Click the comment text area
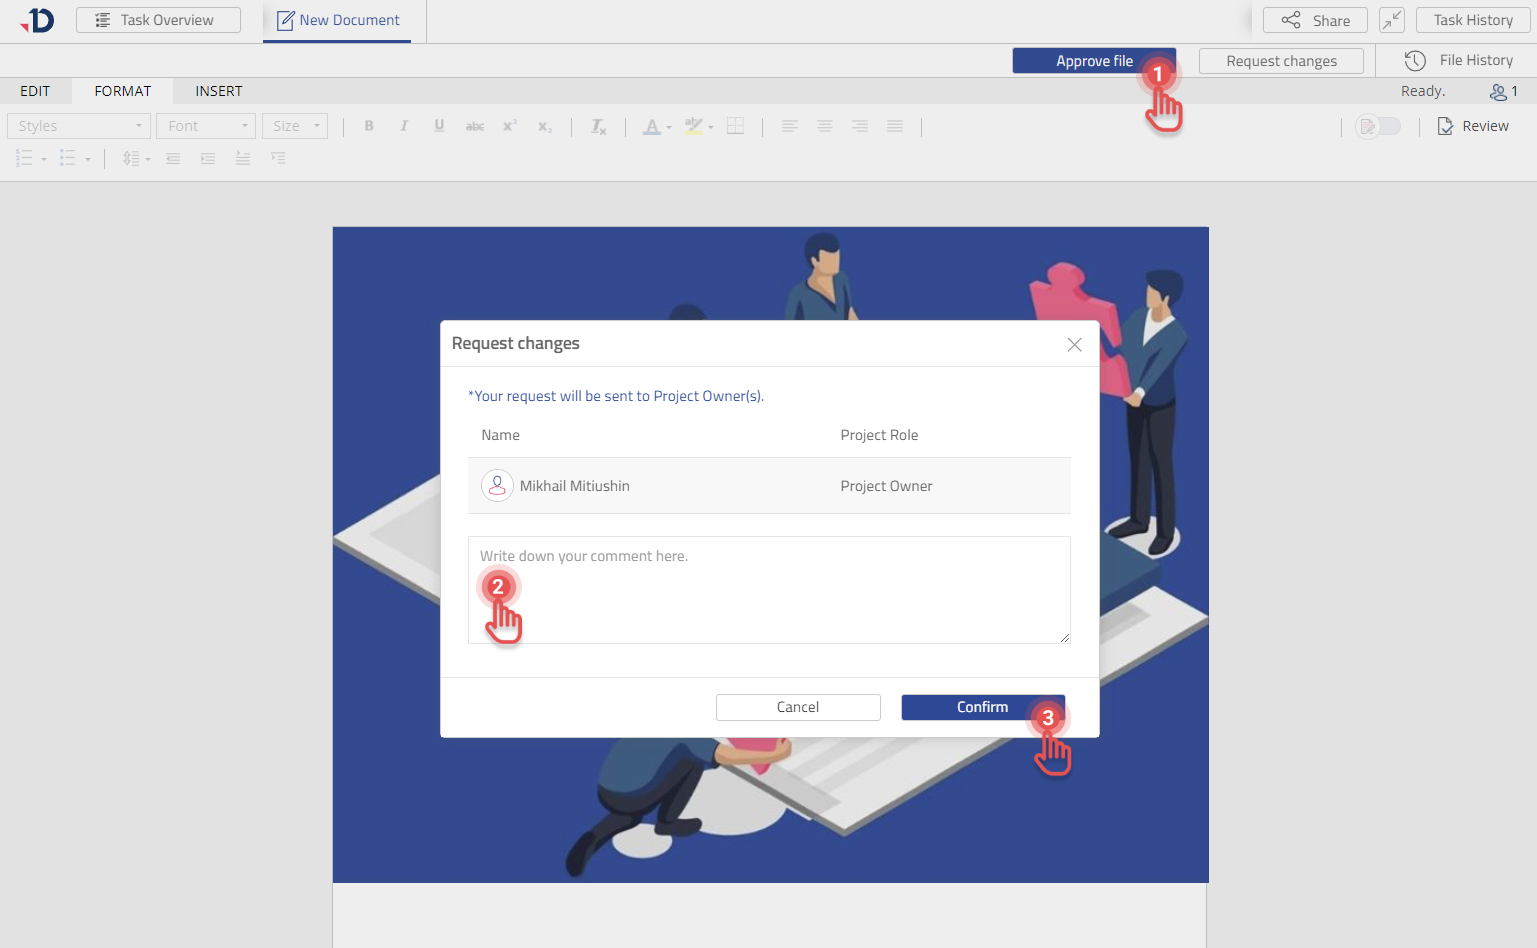 coord(769,590)
